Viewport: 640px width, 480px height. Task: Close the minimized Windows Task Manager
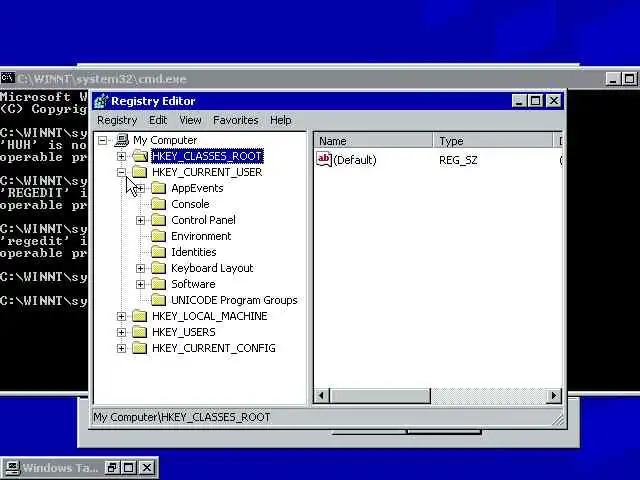(x=147, y=468)
